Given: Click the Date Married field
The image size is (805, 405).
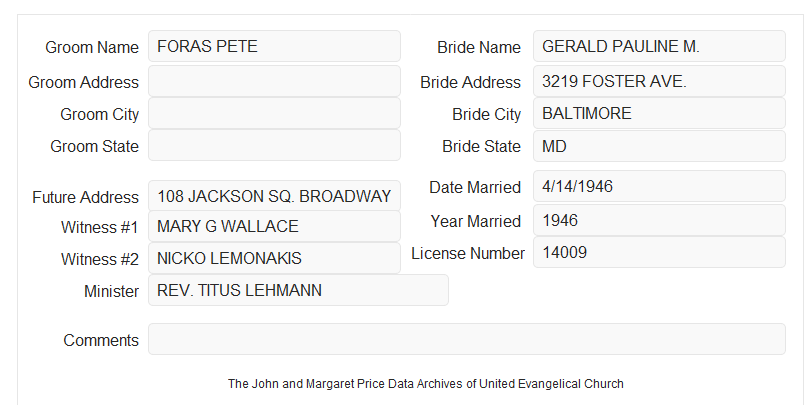Looking at the screenshot, I should 659,186.
